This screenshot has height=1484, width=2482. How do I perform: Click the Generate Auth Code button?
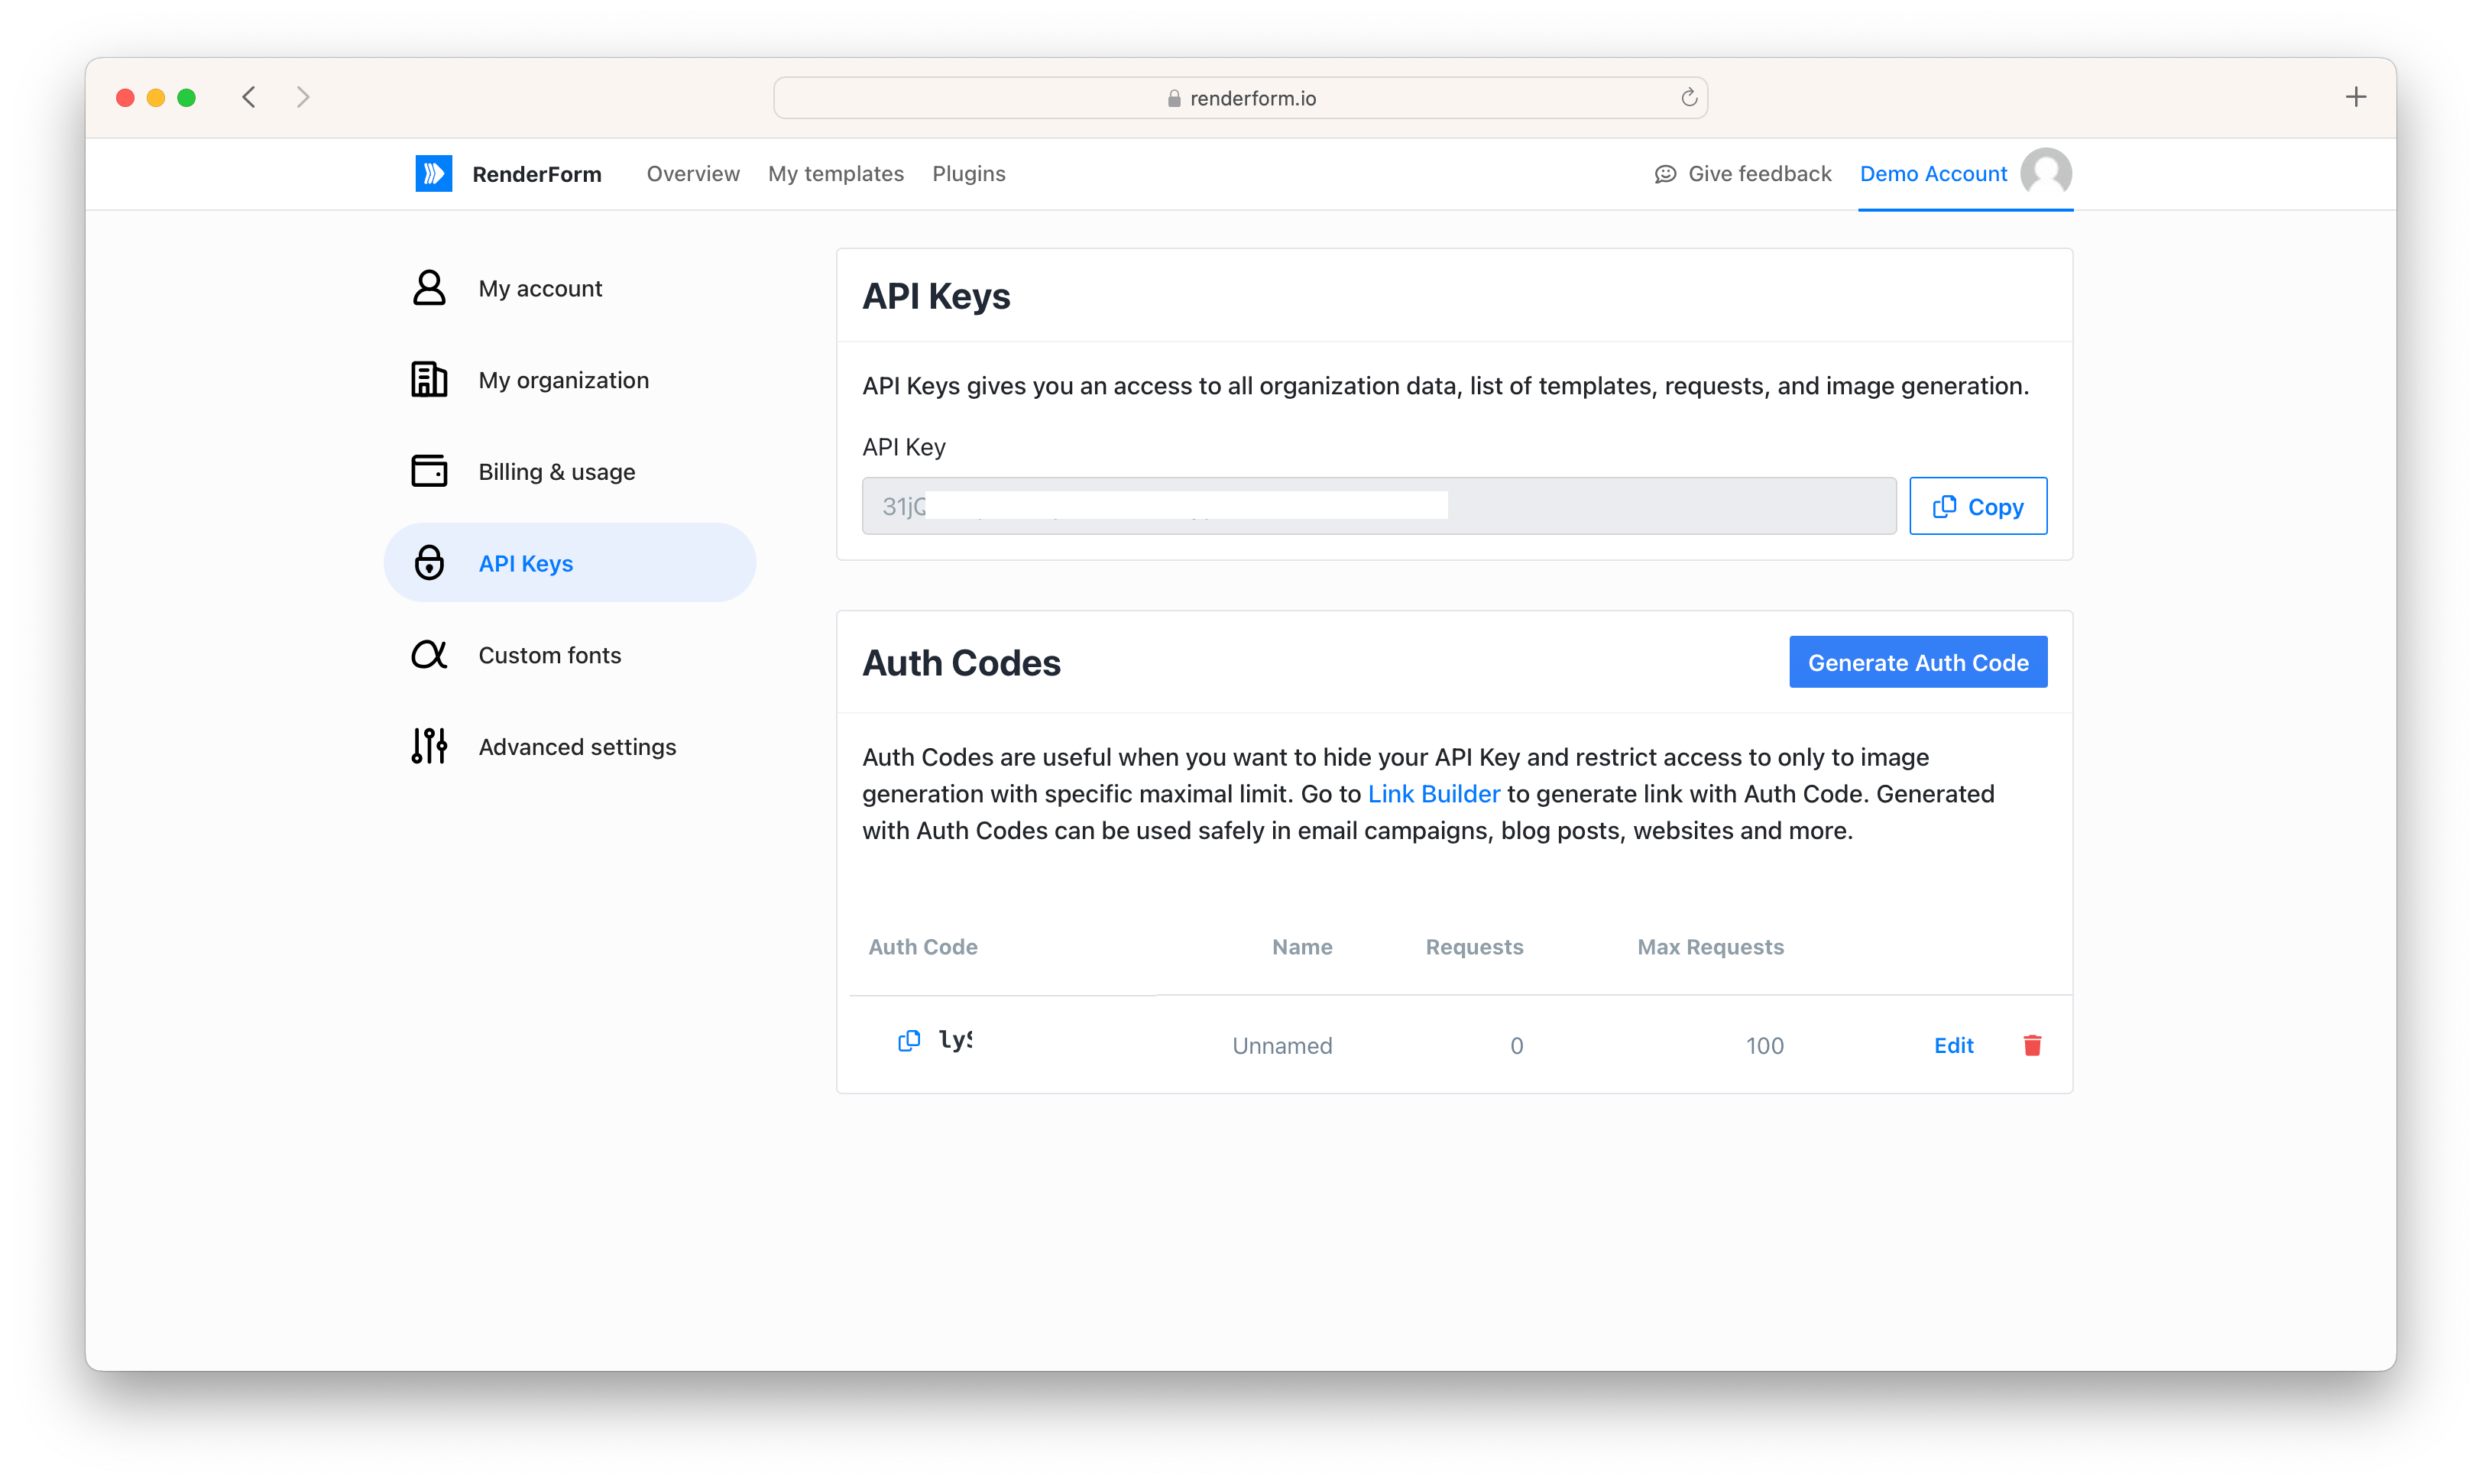[x=1919, y=663]
